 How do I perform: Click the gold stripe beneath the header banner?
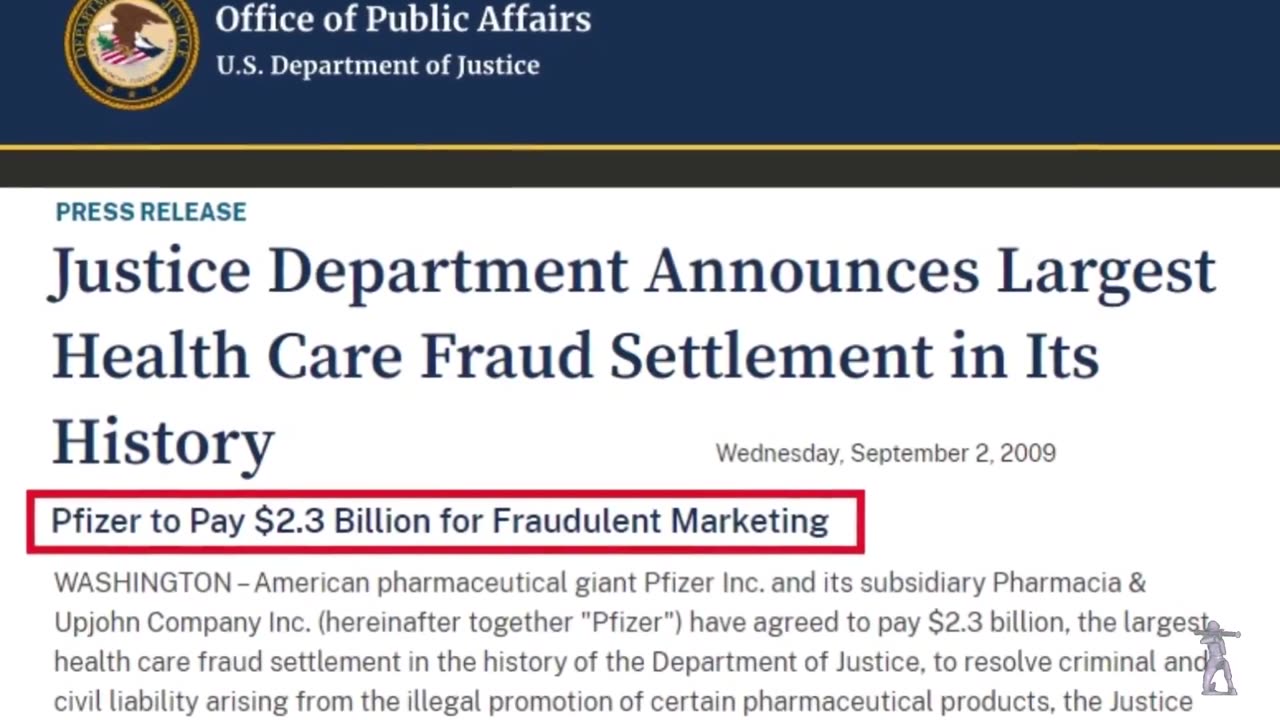(640, 147)
